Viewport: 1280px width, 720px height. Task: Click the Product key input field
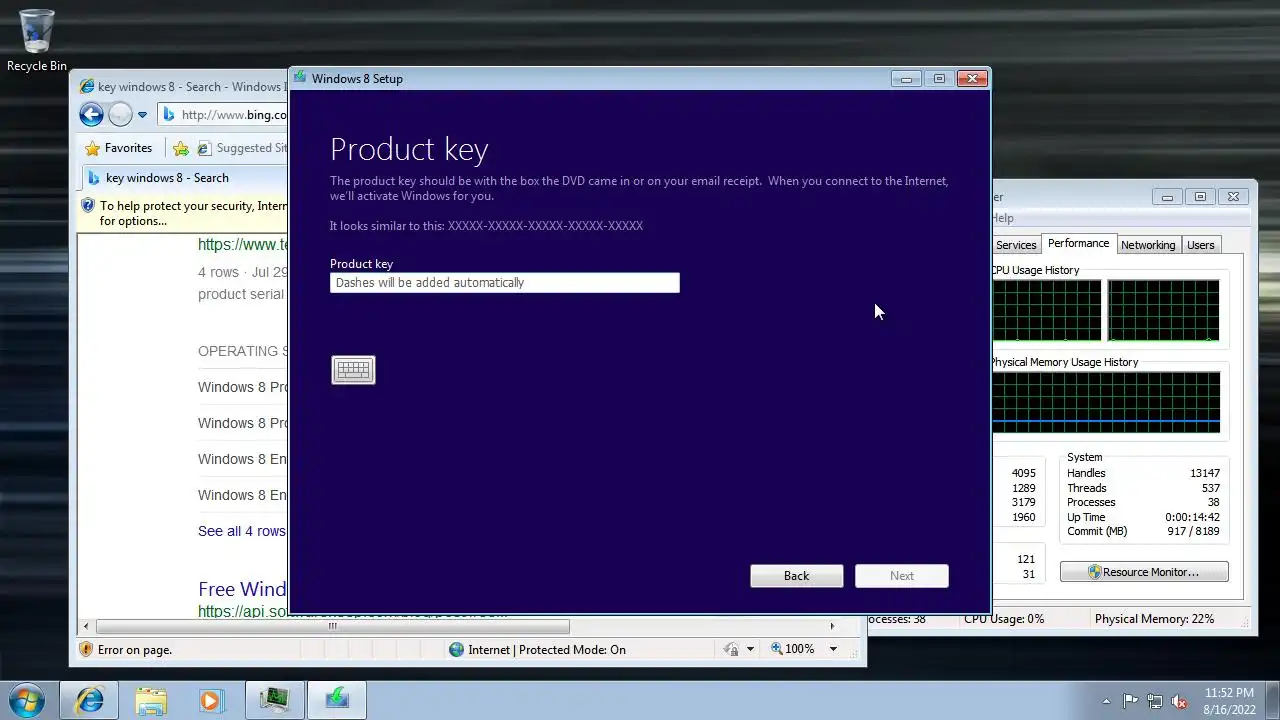tap(505, 283)
